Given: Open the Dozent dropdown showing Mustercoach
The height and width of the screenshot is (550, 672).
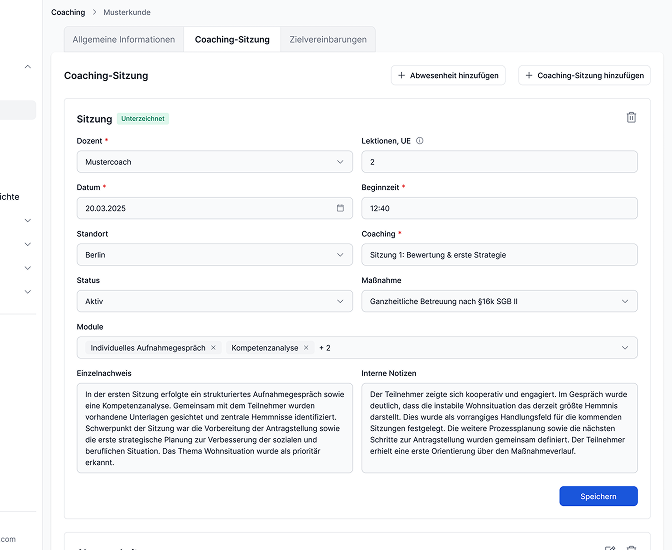Looking at the screenshot, I should point(214,161).
